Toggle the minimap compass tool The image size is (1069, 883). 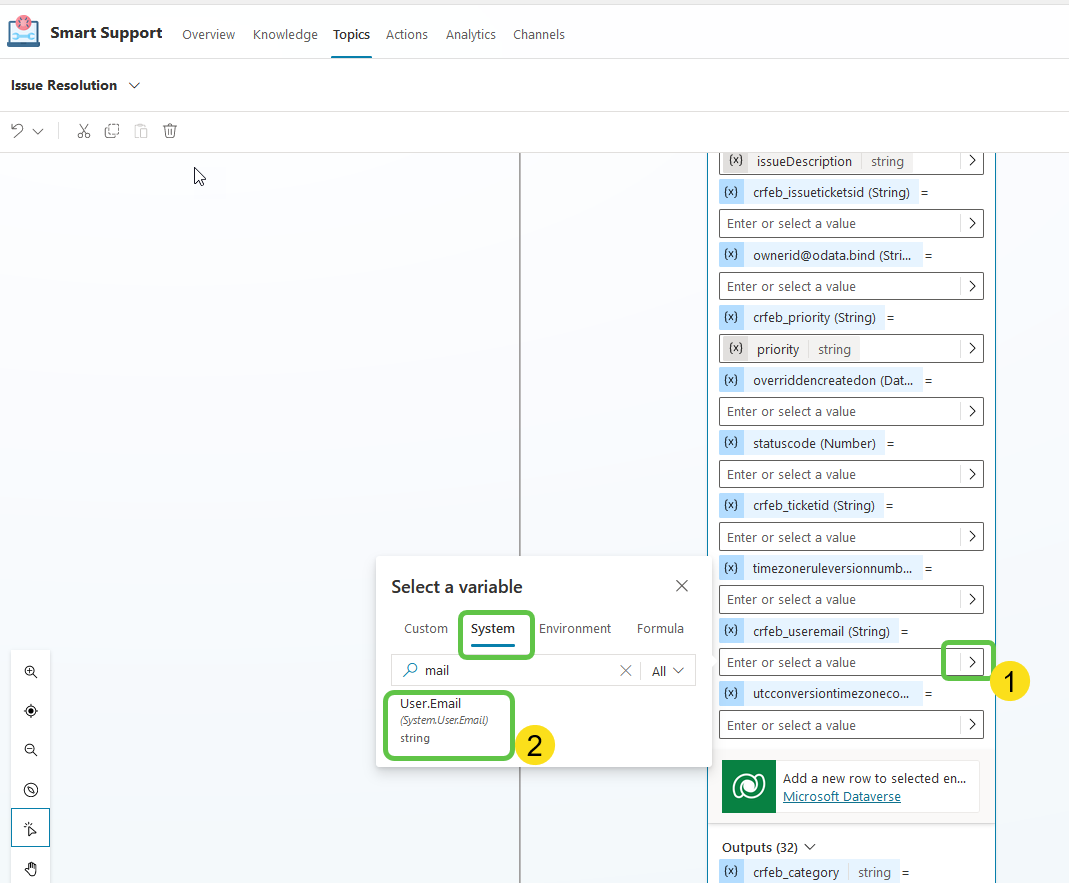30,789
